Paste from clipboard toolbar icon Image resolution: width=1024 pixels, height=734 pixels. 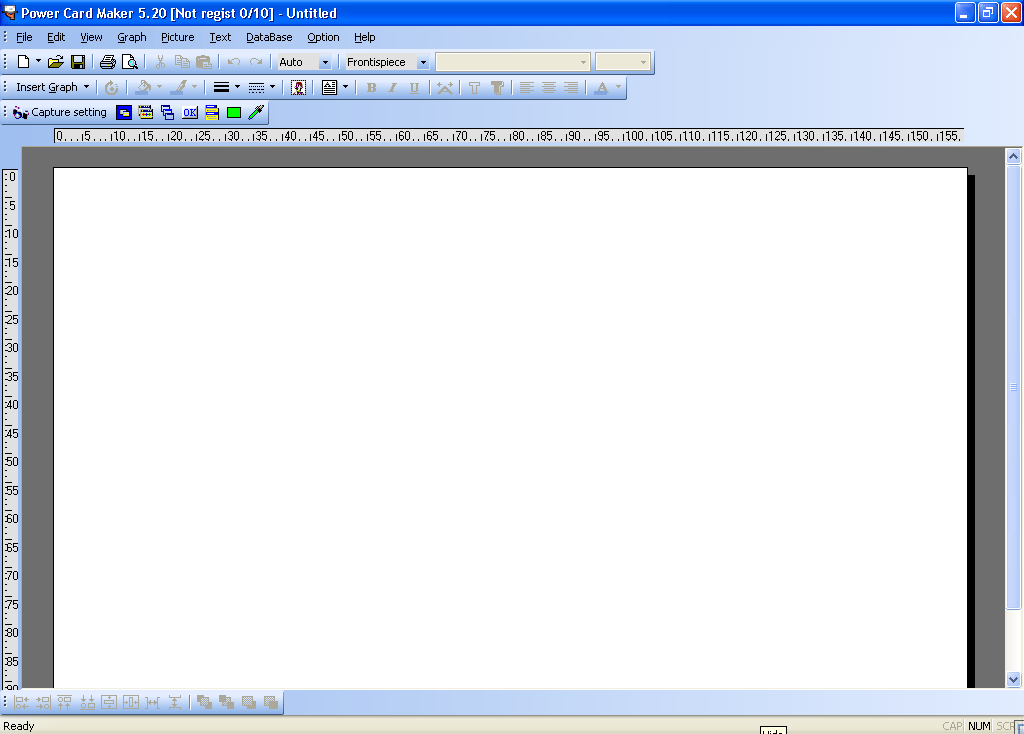204,62
